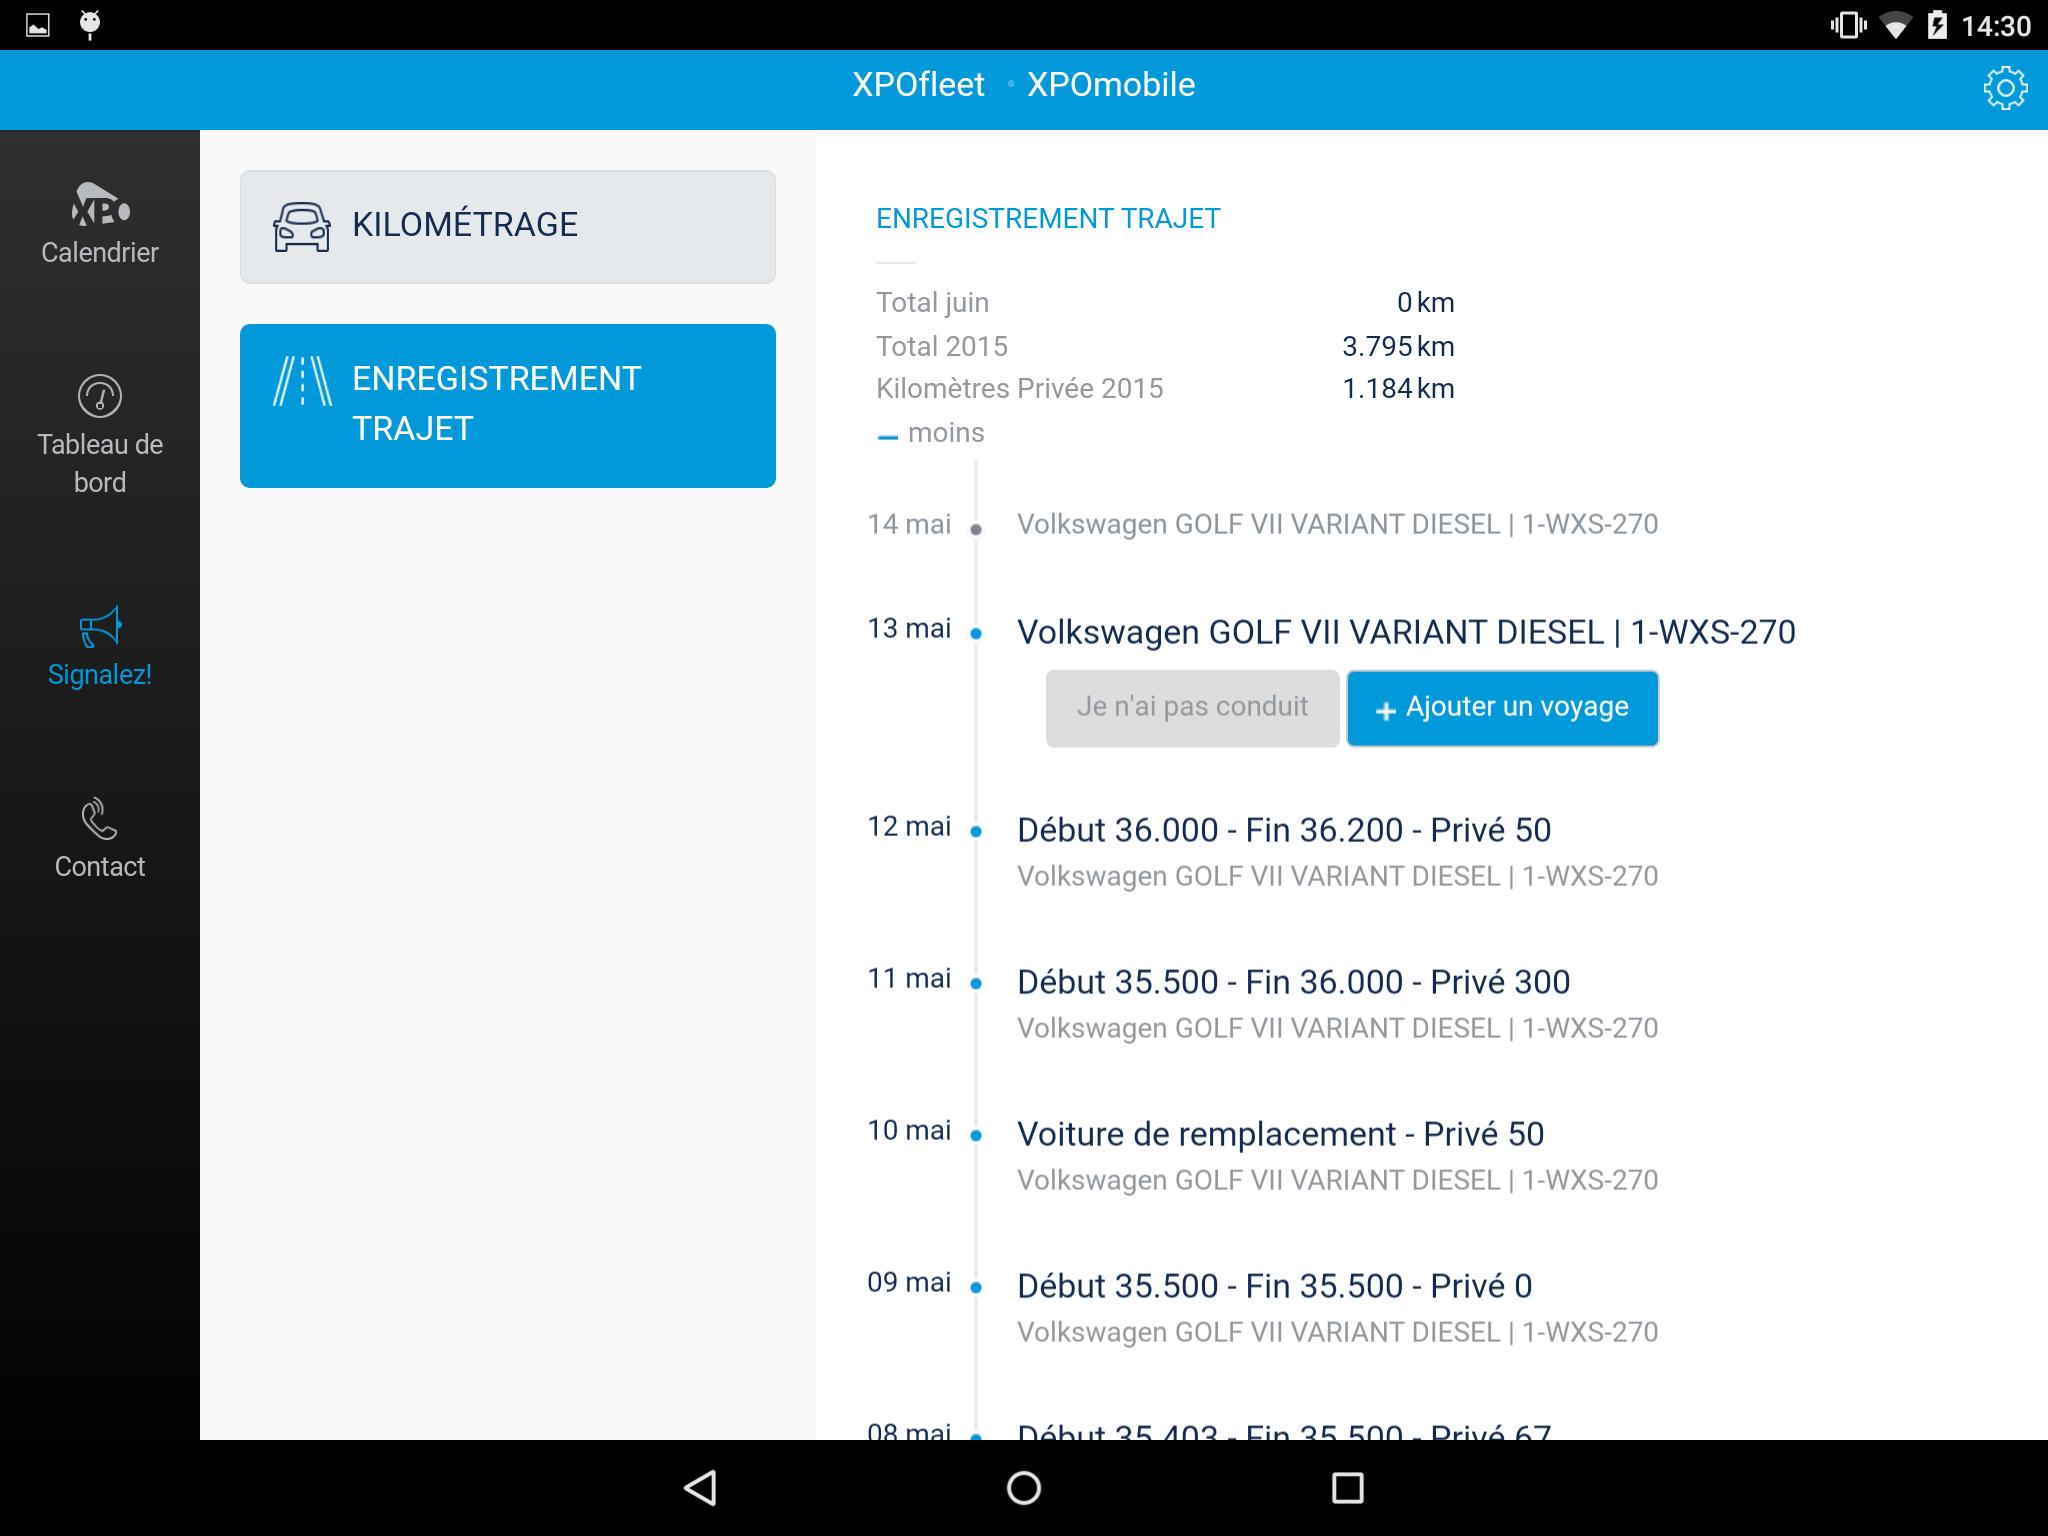Screen dimensions: 2048x1536
Task: Tap the 14:30 clock in status bar
Action: [x=1996, y=26]
